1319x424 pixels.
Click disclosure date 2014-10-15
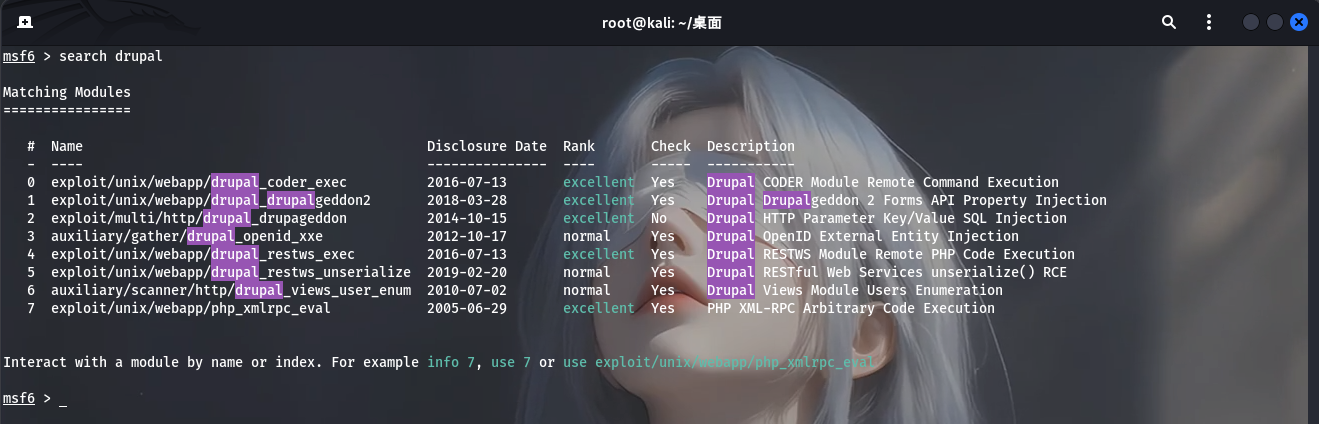[x=467, y=218]
